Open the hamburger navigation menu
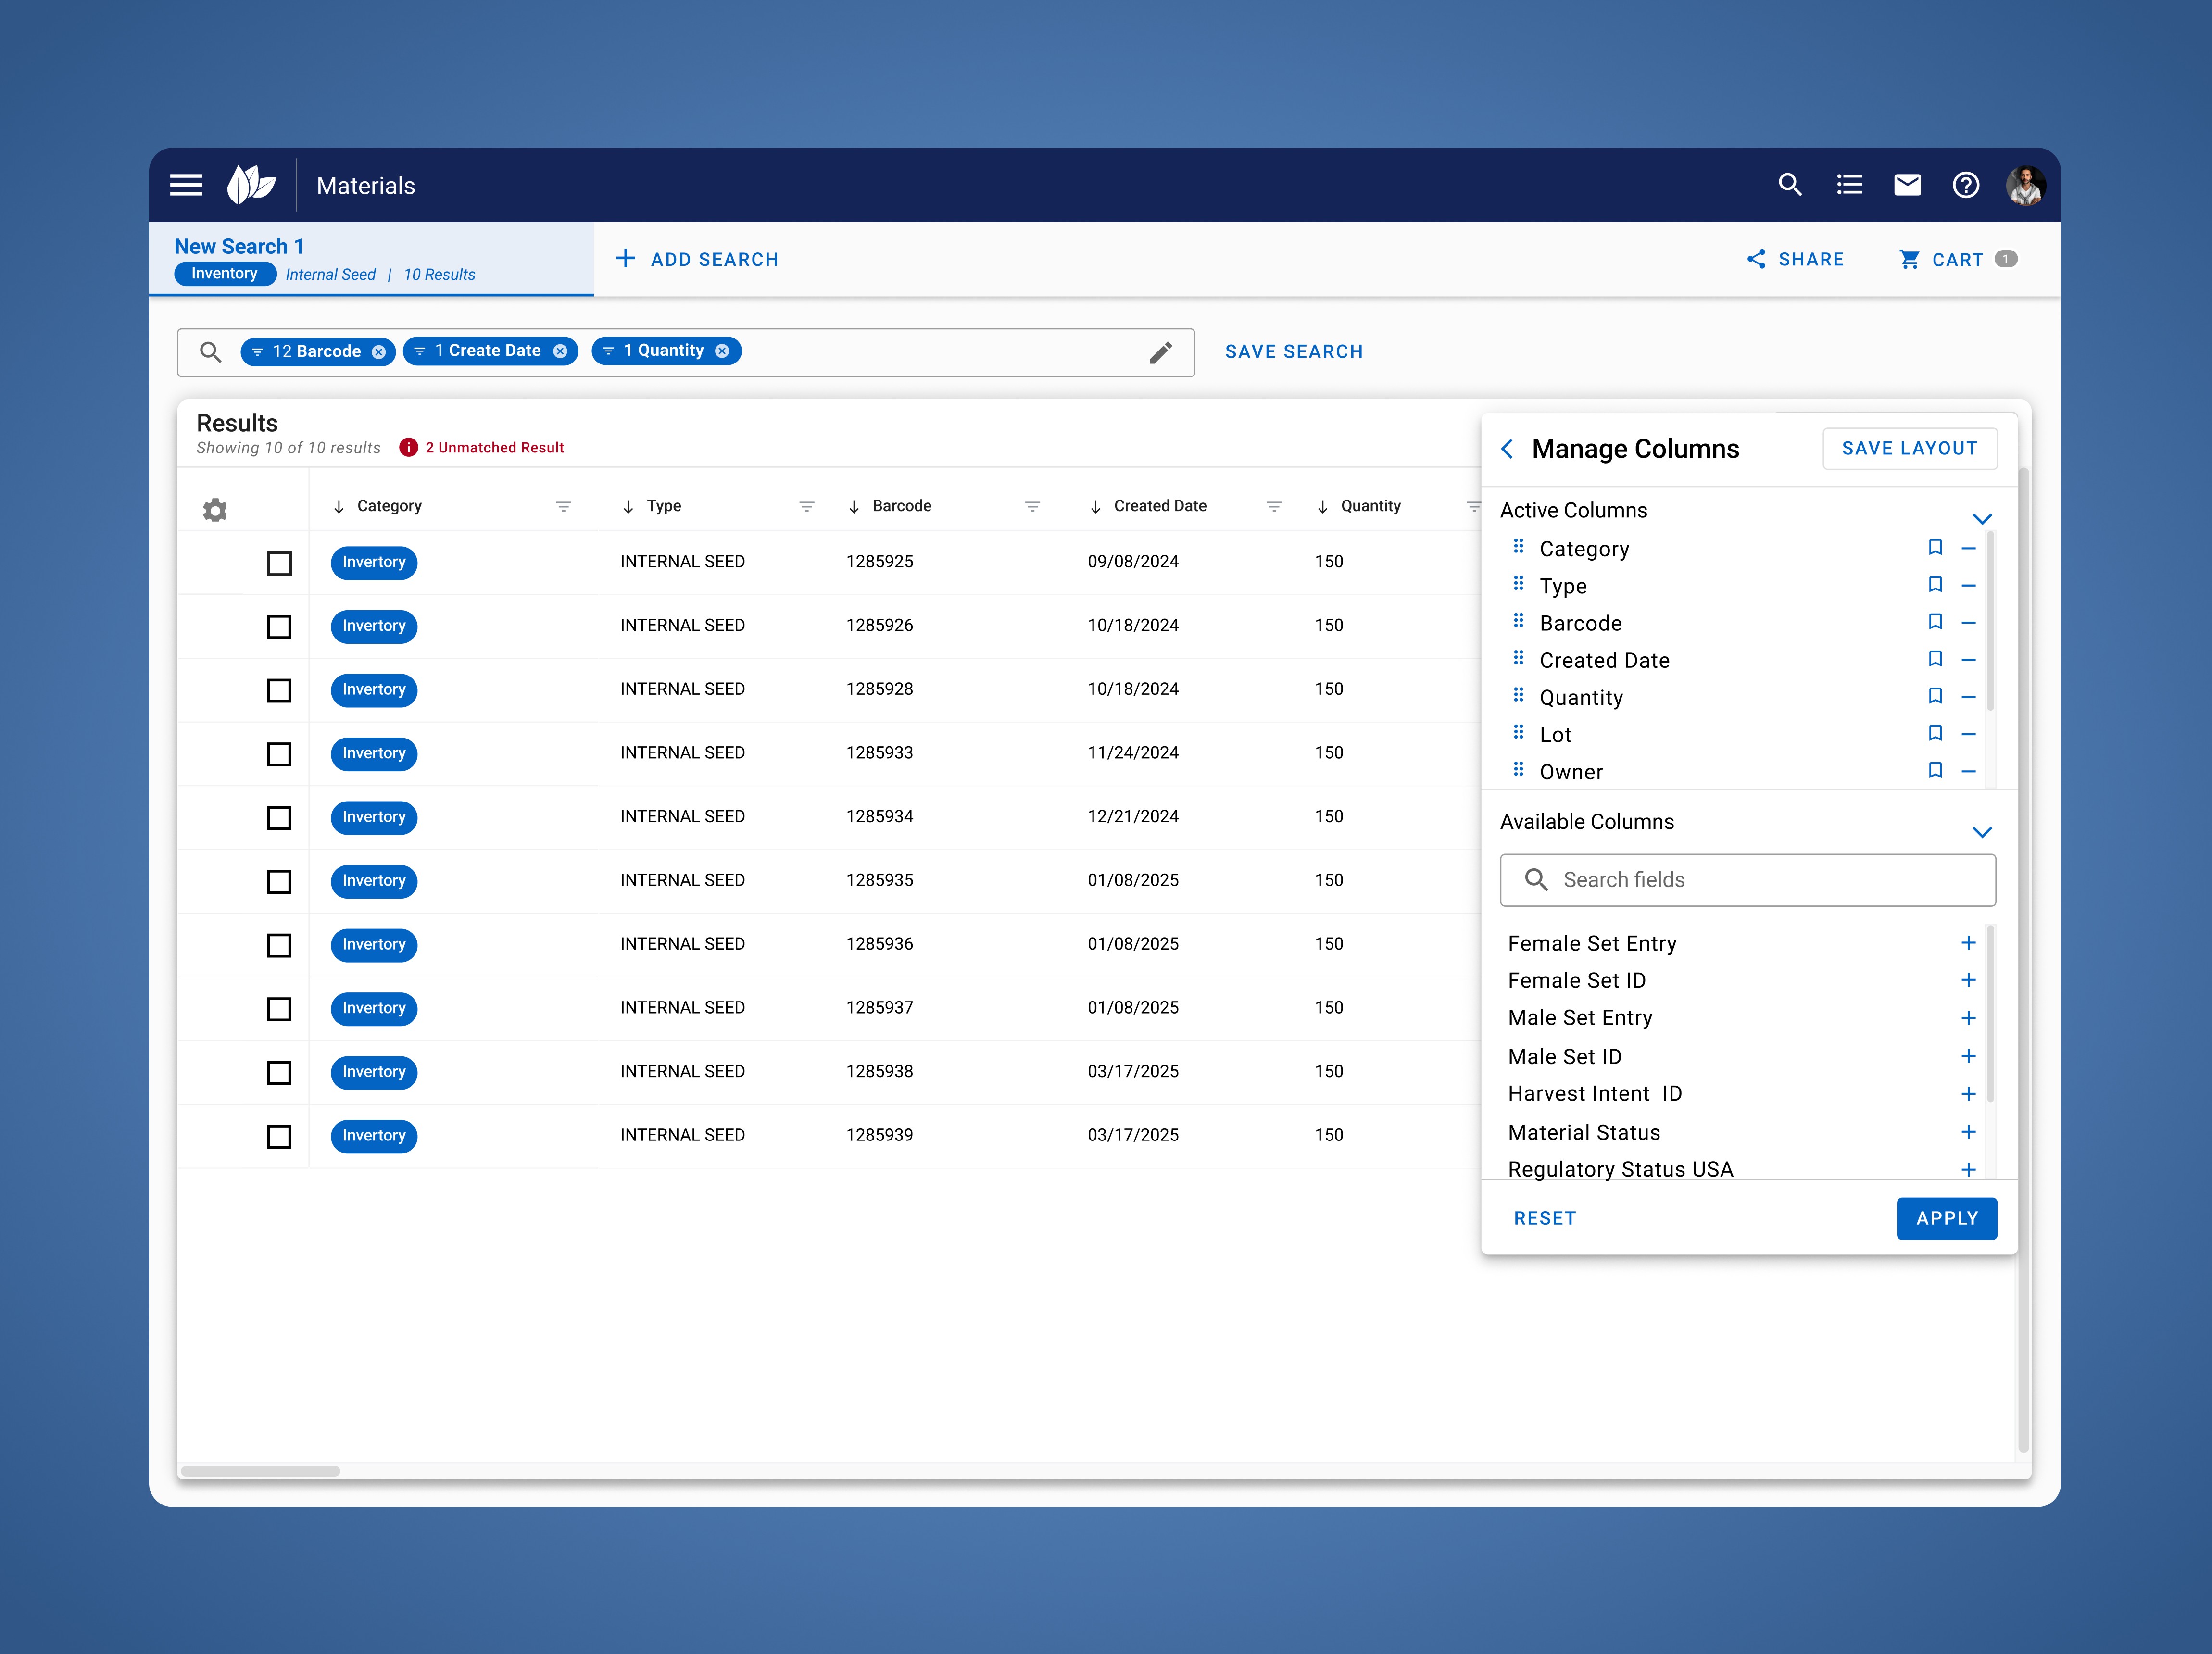Screen dimensions: 2212x1654 (x=186, y=185)
